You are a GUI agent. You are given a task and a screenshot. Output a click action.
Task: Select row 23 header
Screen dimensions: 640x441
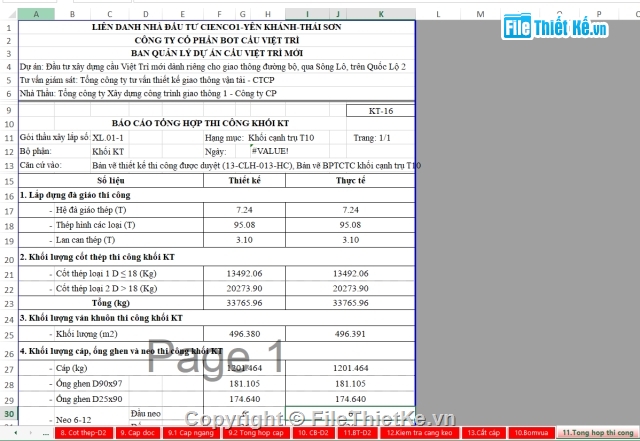click(9, 303)
